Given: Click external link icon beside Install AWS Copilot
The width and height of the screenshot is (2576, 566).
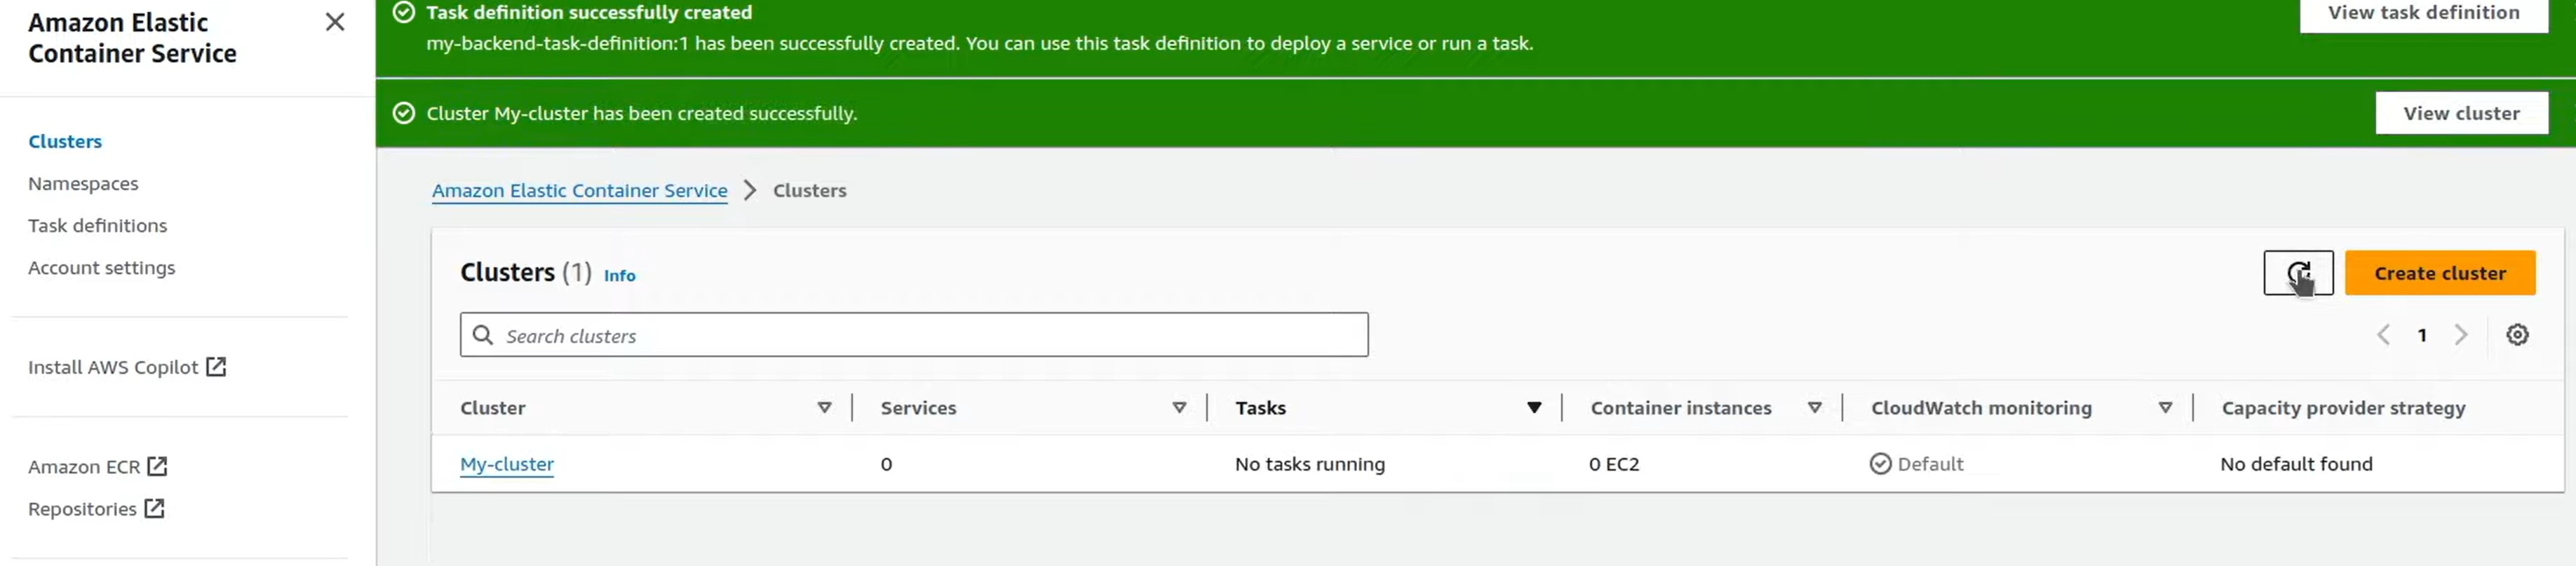Looking at the screenshot, I should click(x=216, y=367).
